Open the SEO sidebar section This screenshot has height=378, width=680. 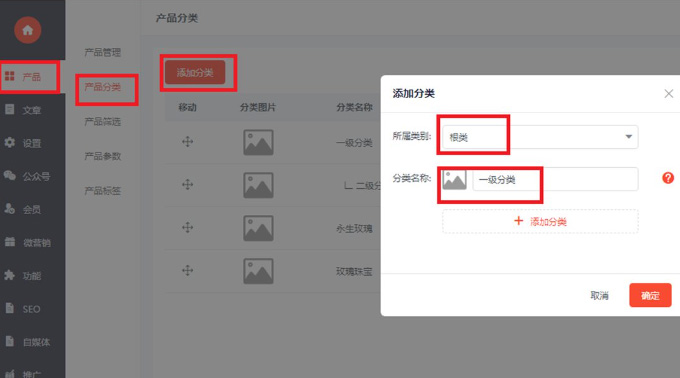pyautogui.click(x=31, y=309)
